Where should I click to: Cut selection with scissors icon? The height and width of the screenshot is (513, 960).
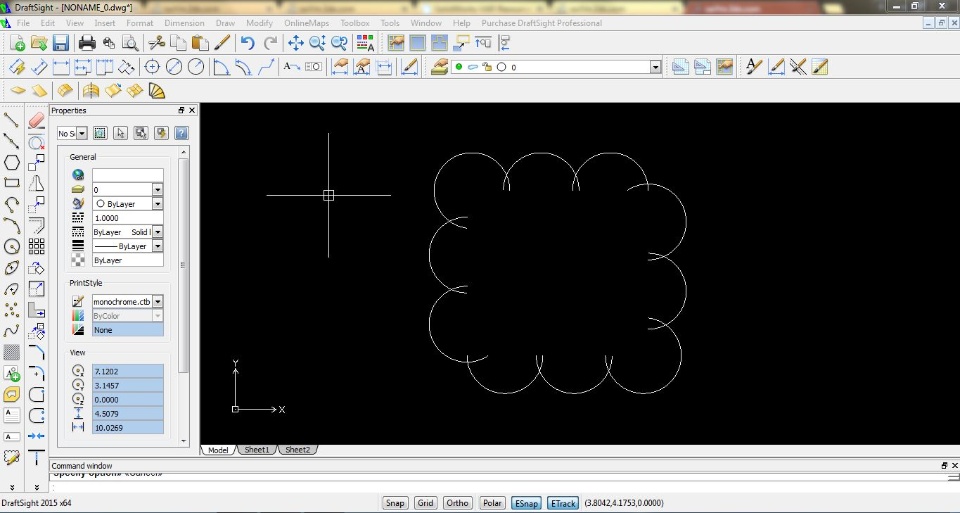[157, 43]
